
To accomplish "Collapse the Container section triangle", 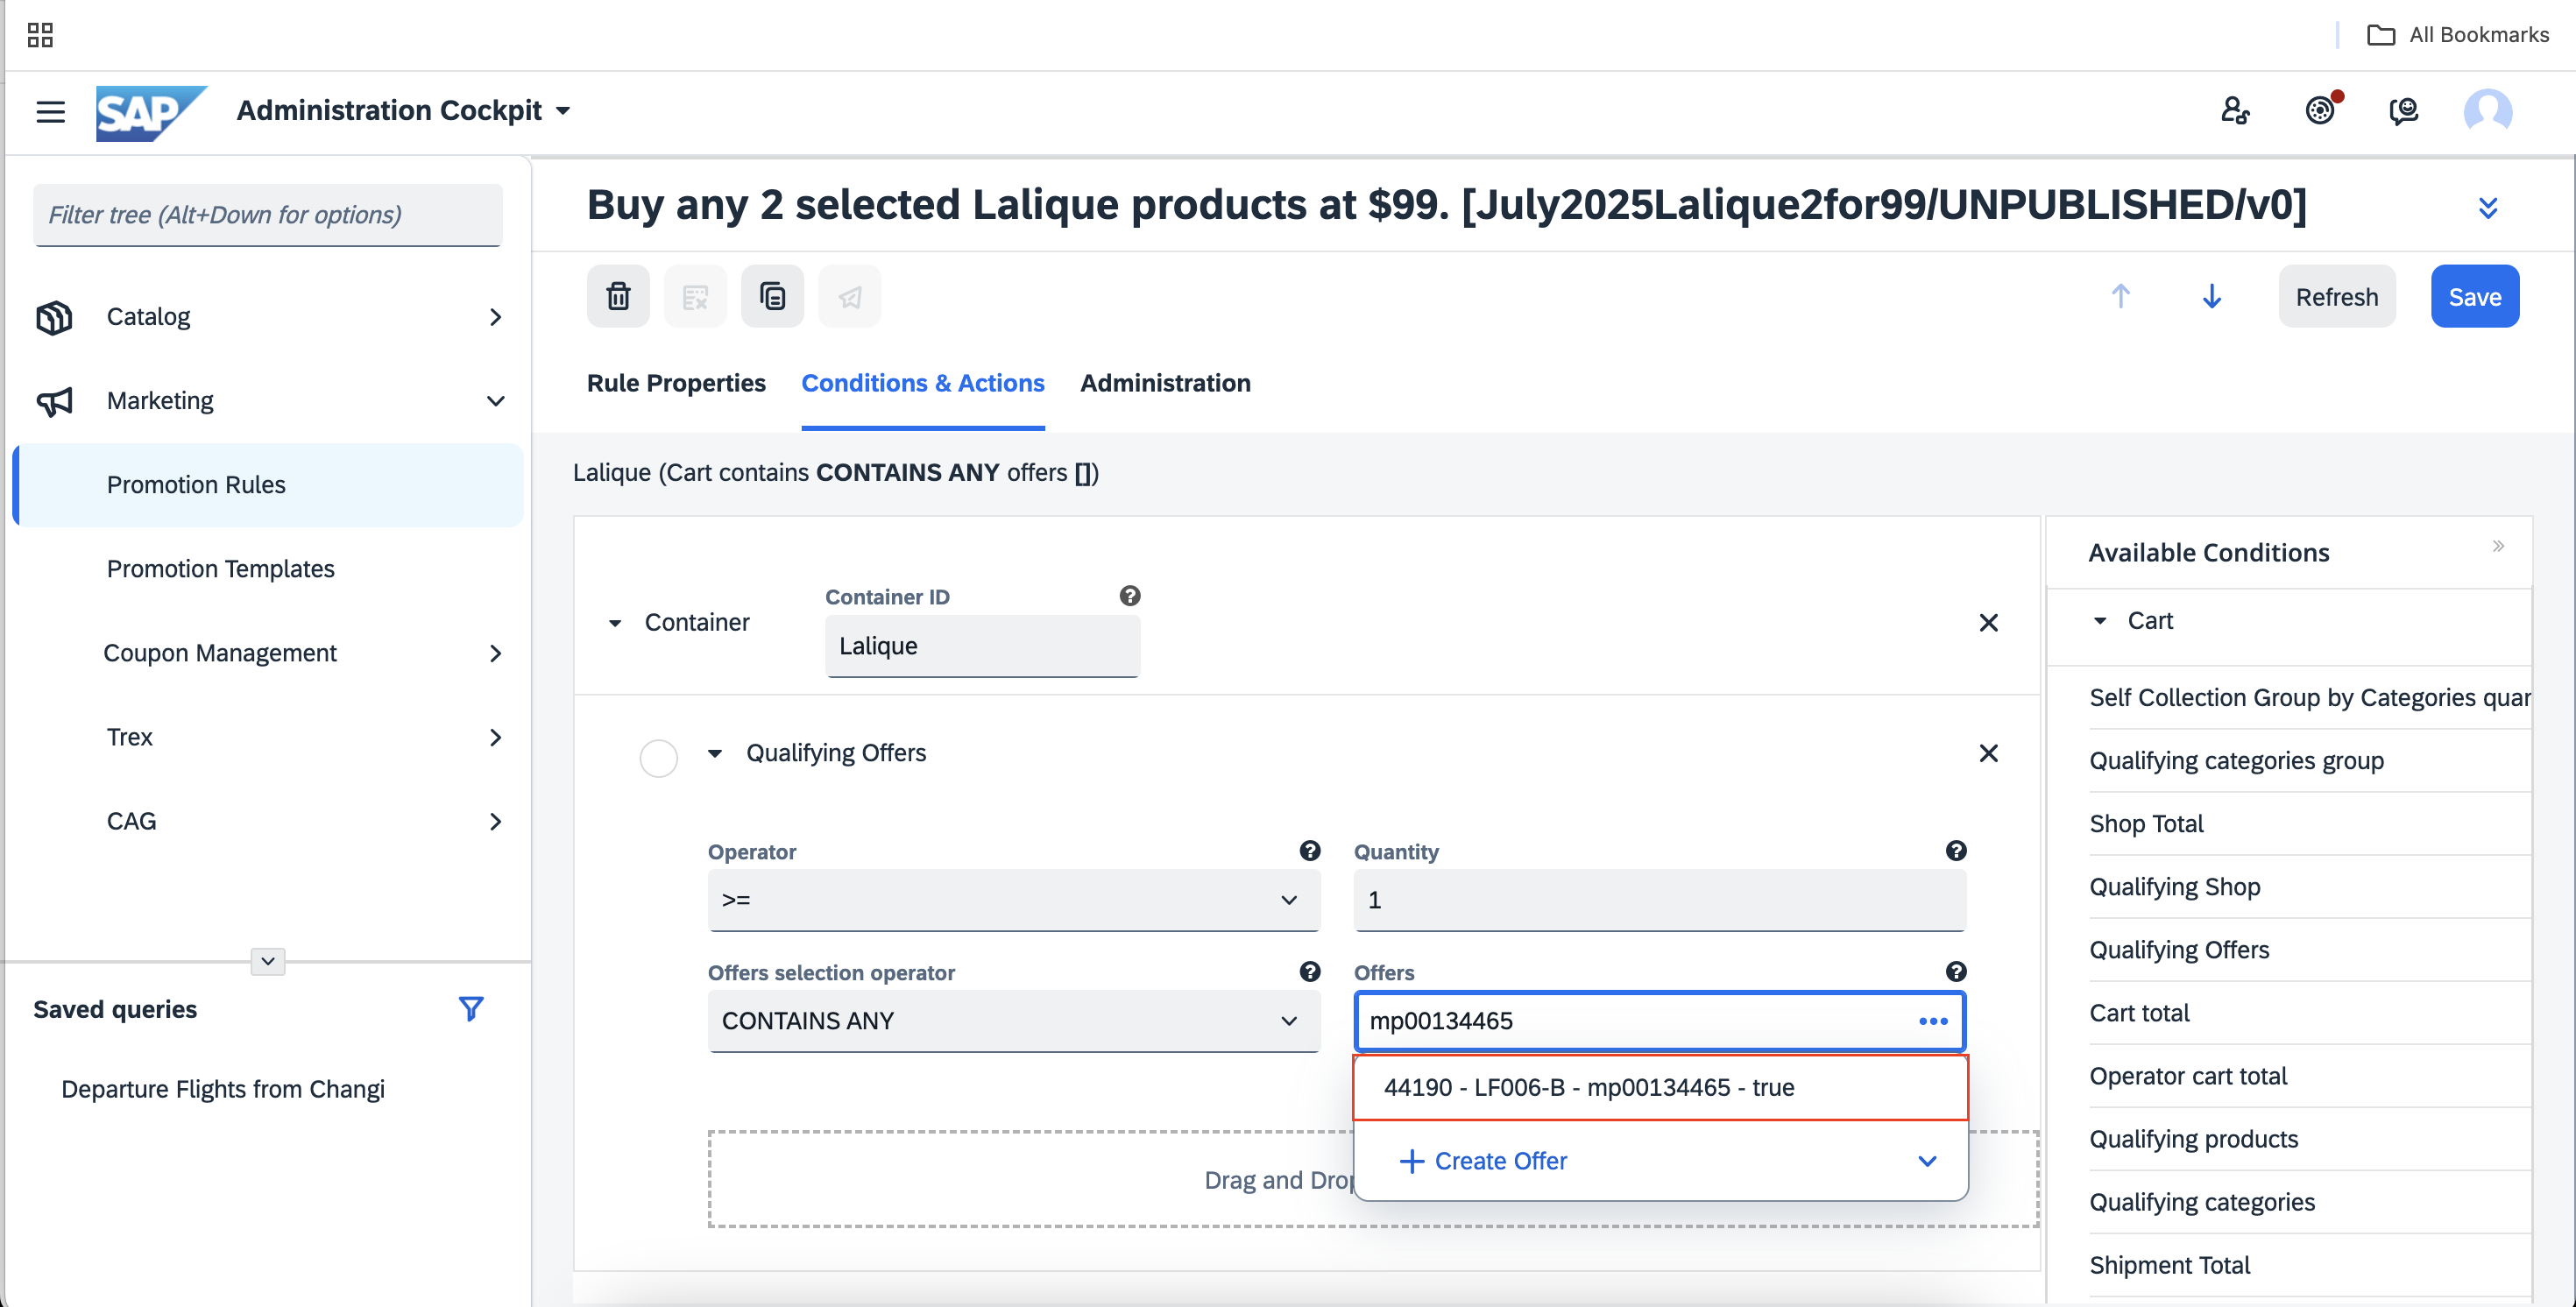I will click(x=615, y=624).
